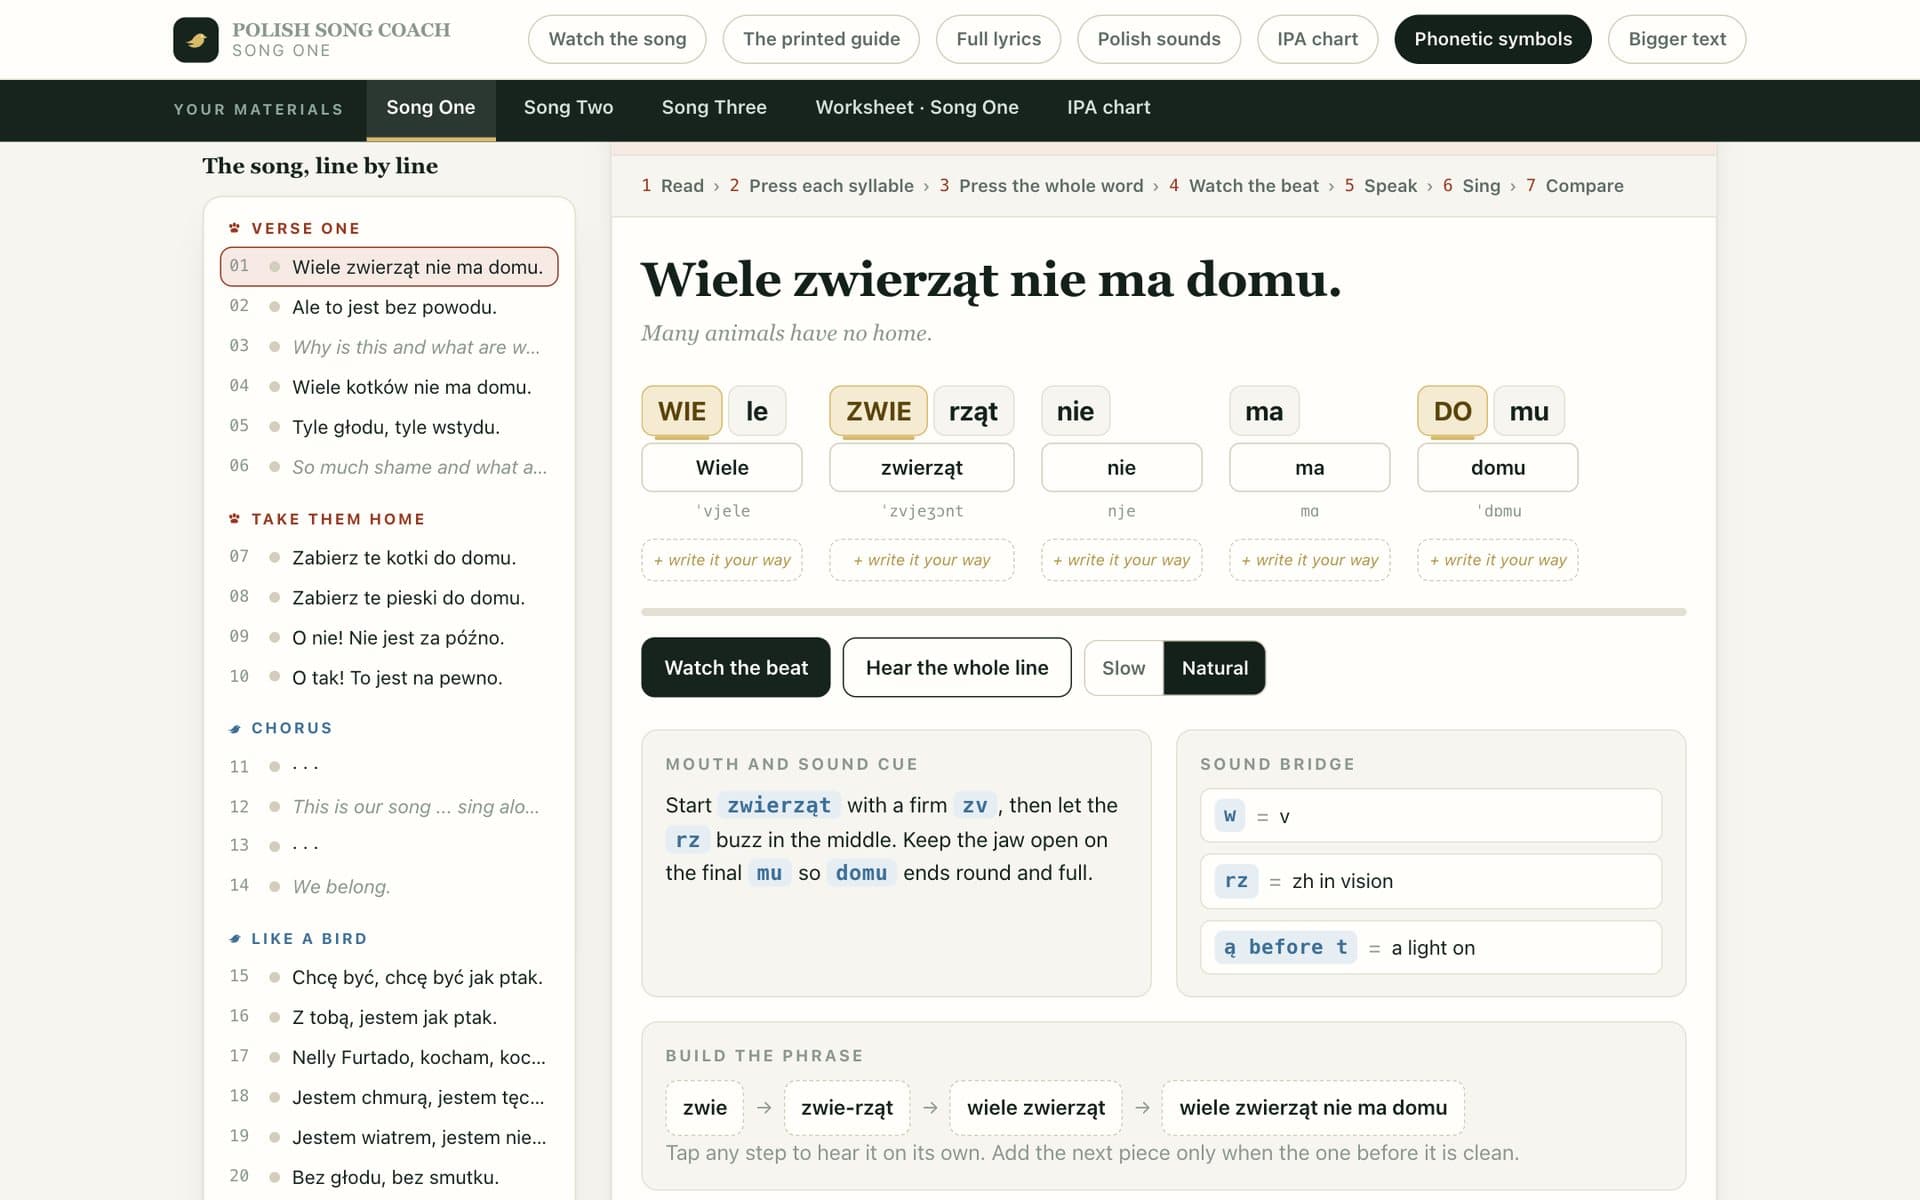The height and width of the screenshot is (1200, 1920).
Task: Click the IPA chart pill in header
Action: click(1317, 39)
